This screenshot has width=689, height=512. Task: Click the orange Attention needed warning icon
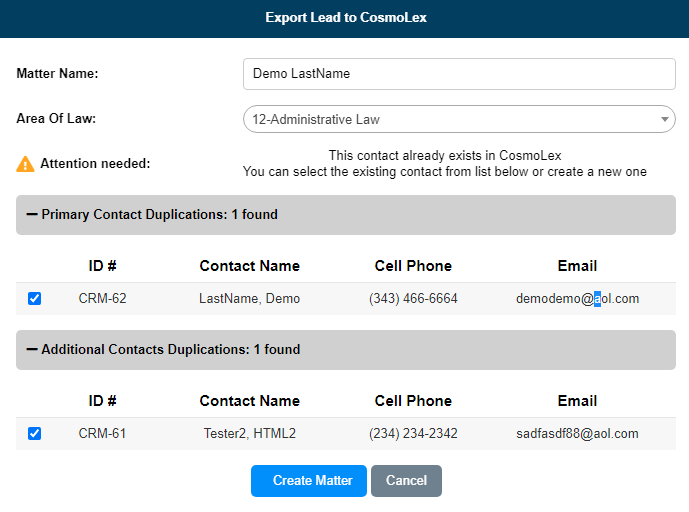pyautogui.click(x=25, y=164)
